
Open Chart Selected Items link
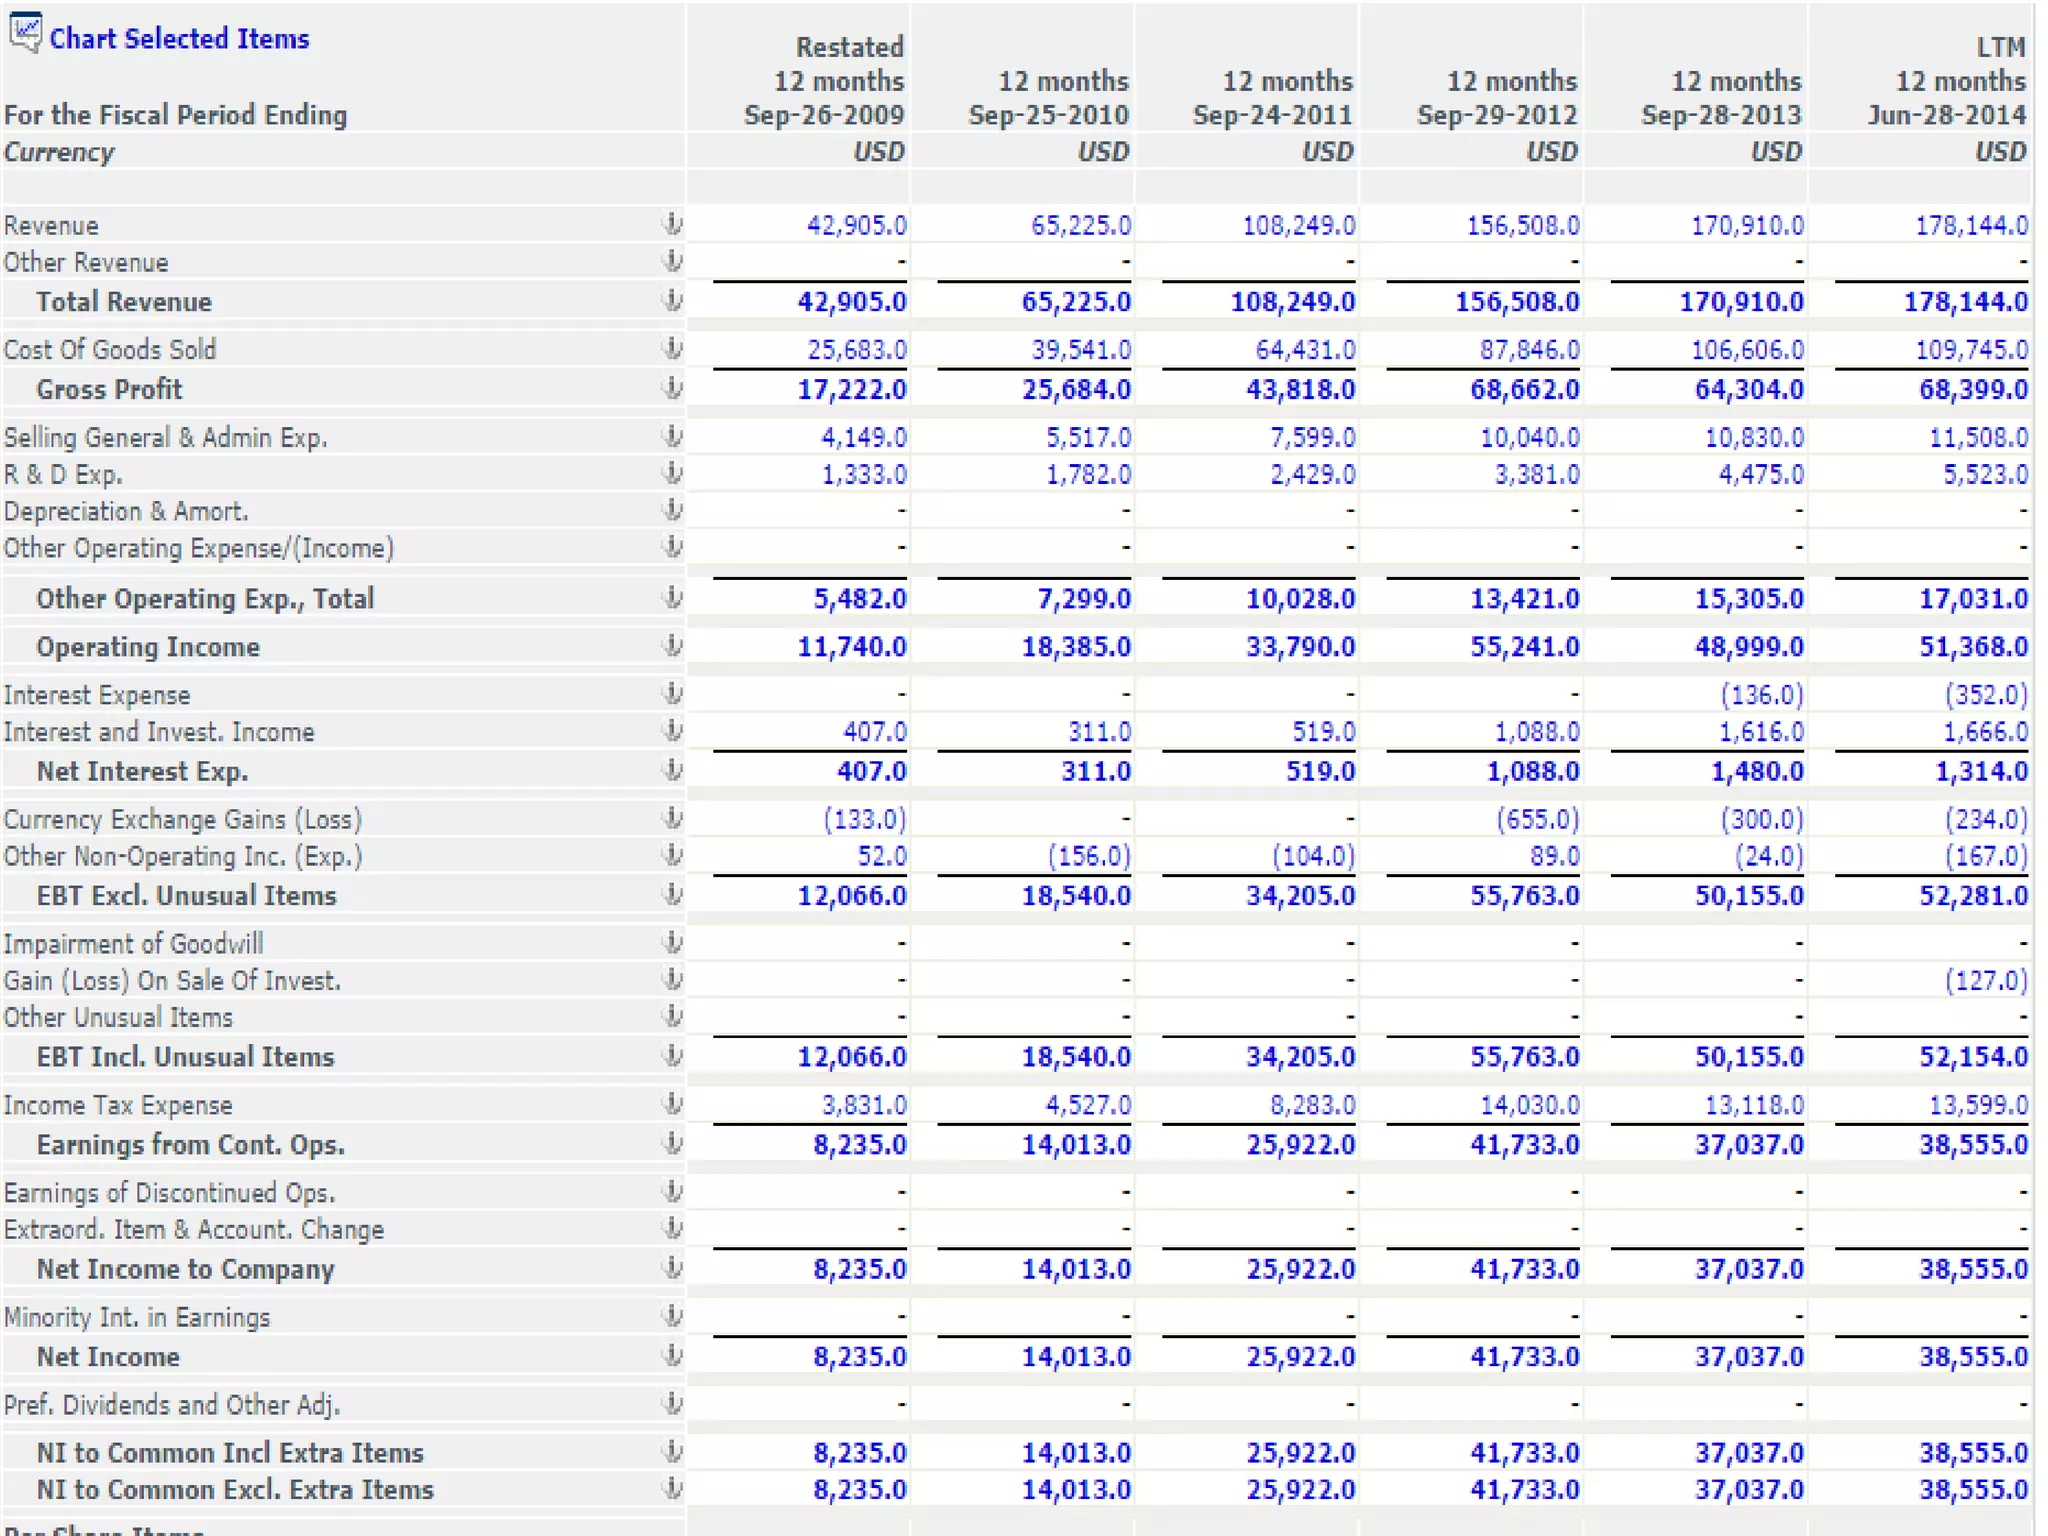(179, 39)
